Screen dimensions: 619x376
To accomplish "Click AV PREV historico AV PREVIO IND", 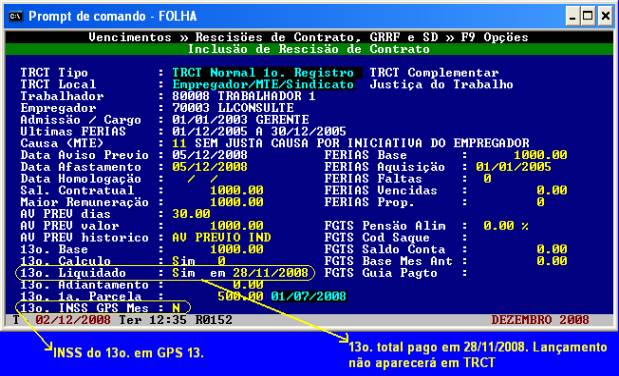I will coord(221,237).
